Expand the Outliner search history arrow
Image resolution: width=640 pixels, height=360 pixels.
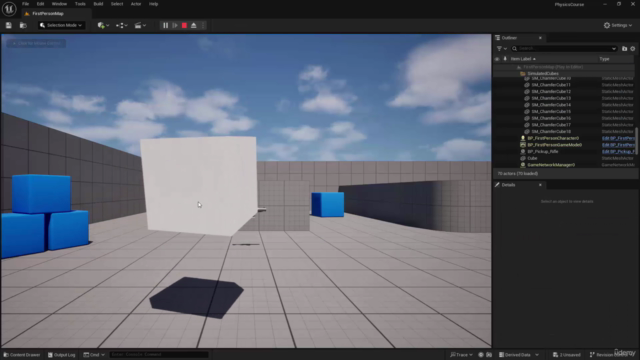click(613, 49)
